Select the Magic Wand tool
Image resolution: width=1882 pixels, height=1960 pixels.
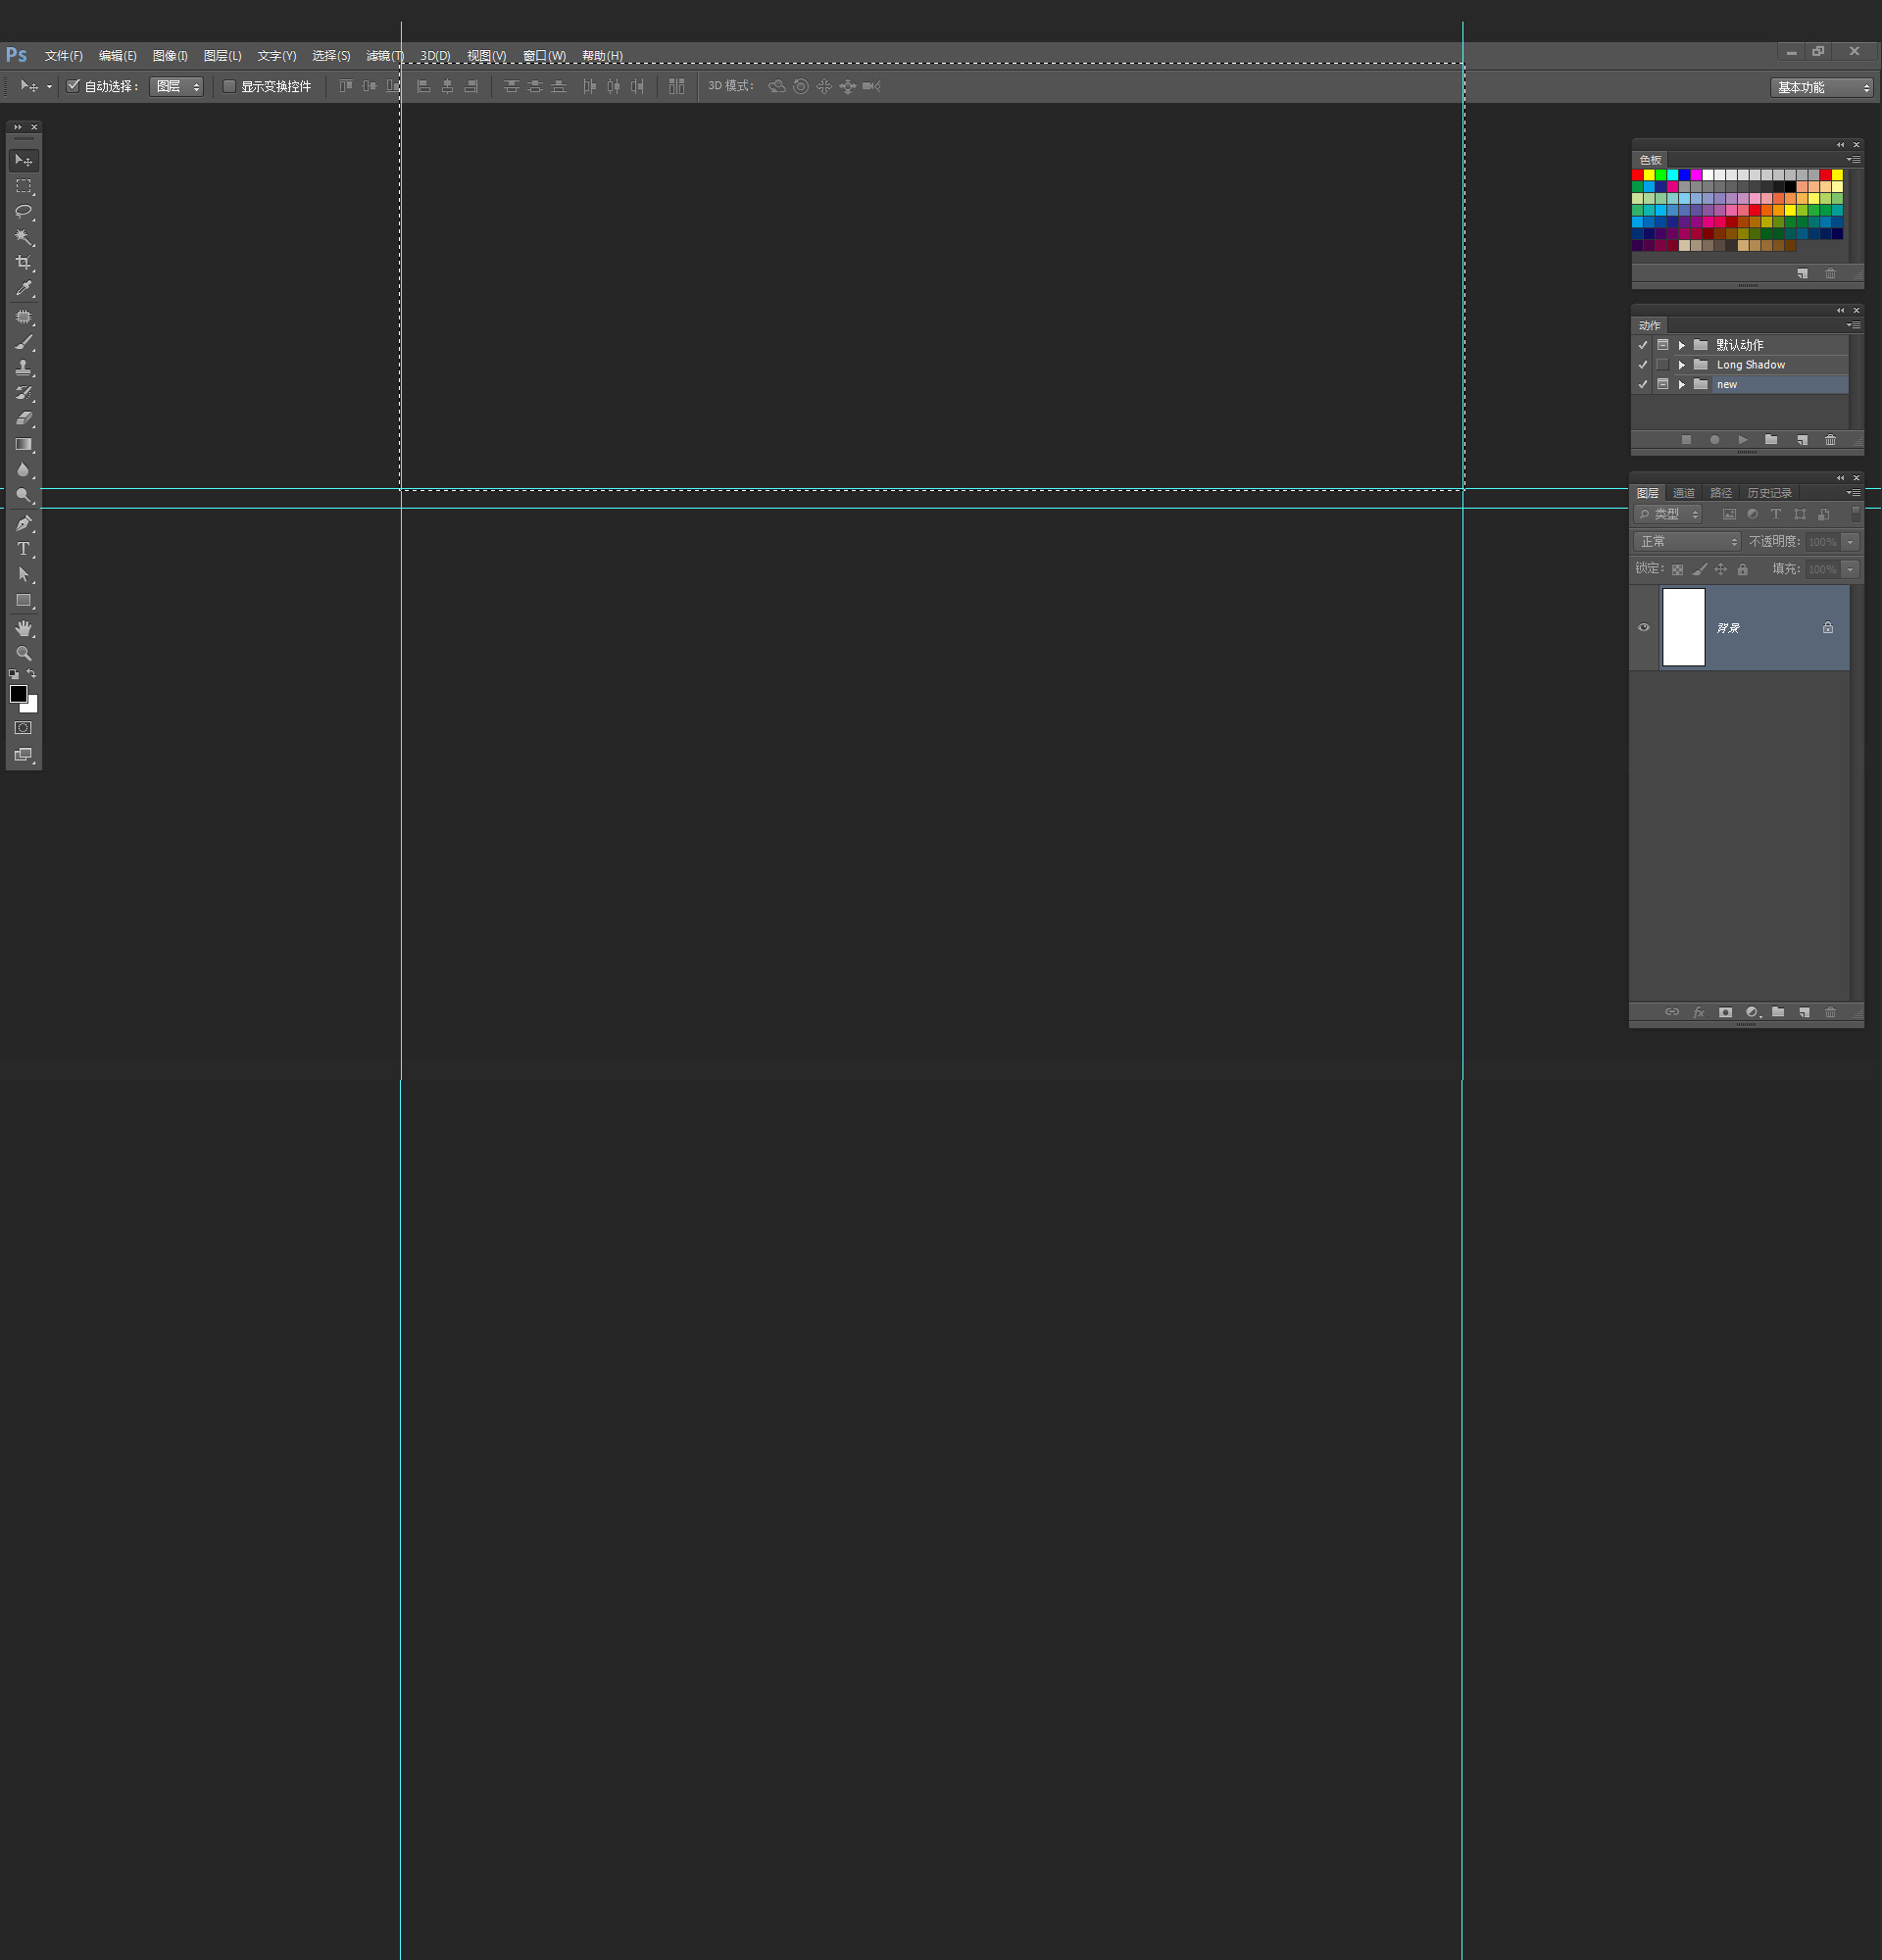coord(23,237)
